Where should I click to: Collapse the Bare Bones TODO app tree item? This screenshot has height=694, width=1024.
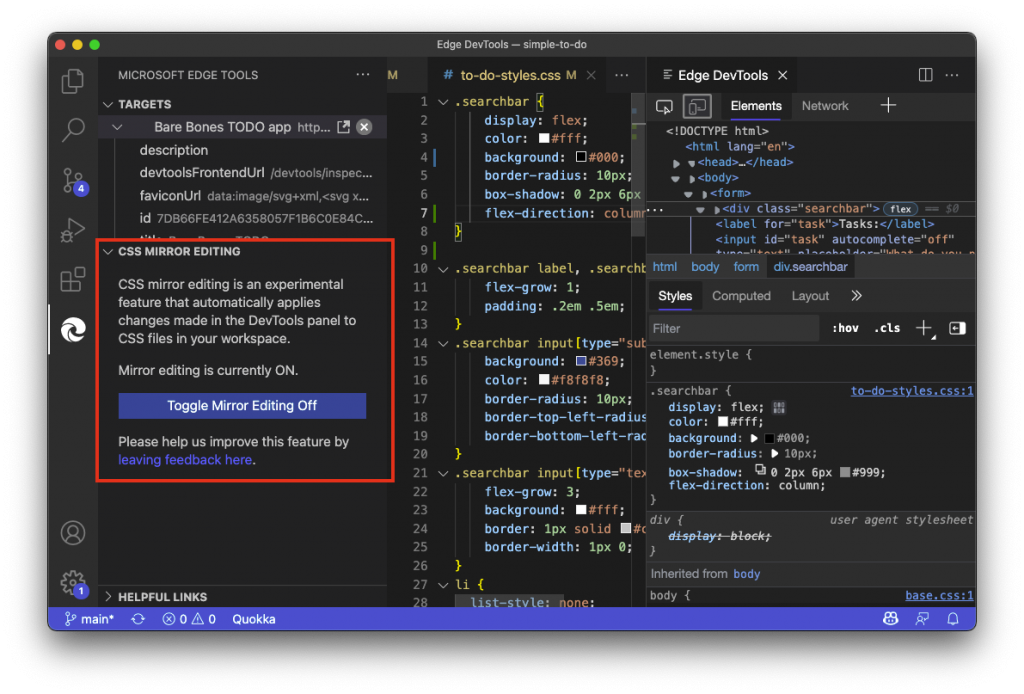pos(118,127)
